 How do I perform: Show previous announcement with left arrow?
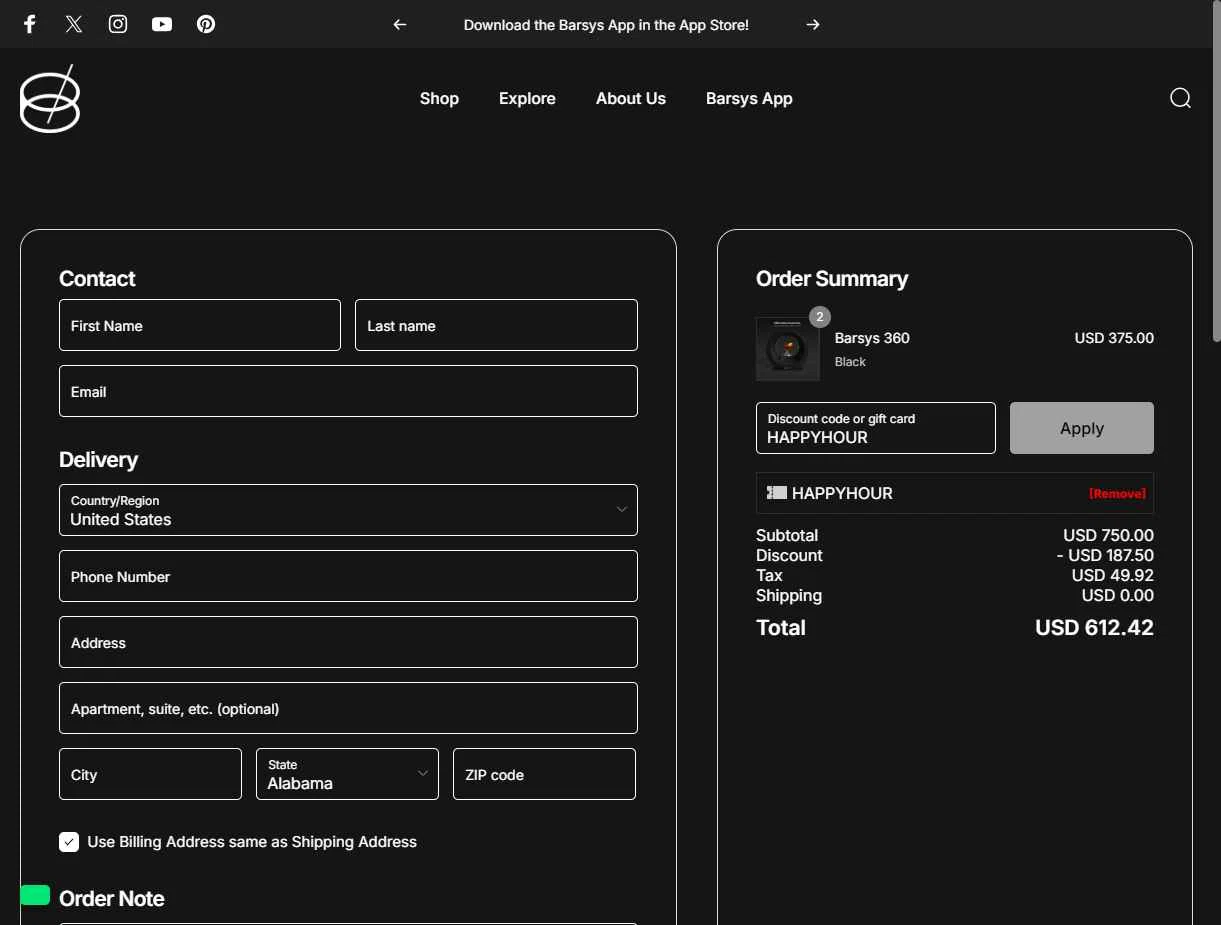coord(400,25)
